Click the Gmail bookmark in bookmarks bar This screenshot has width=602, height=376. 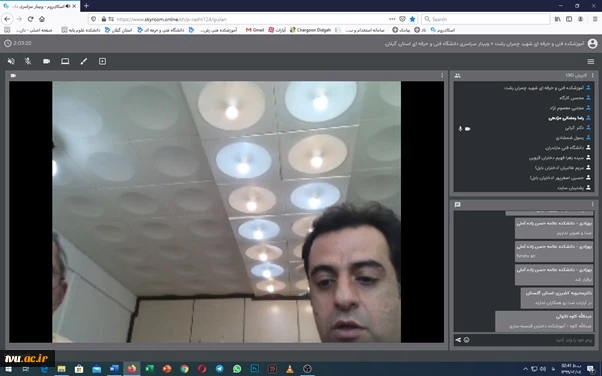(255, 30)
